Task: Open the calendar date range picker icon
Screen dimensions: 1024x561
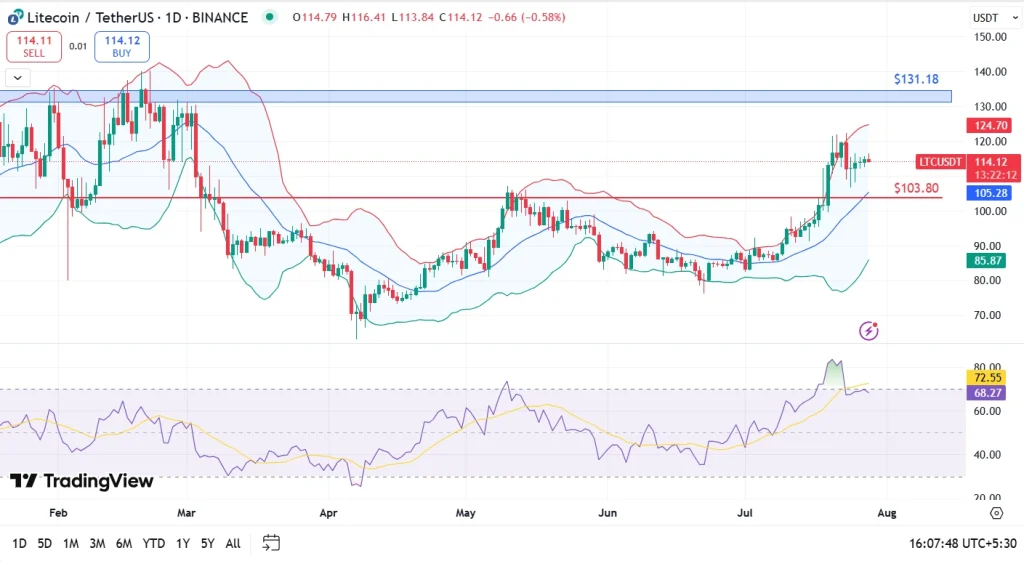Action: click(x=271, y=543)
